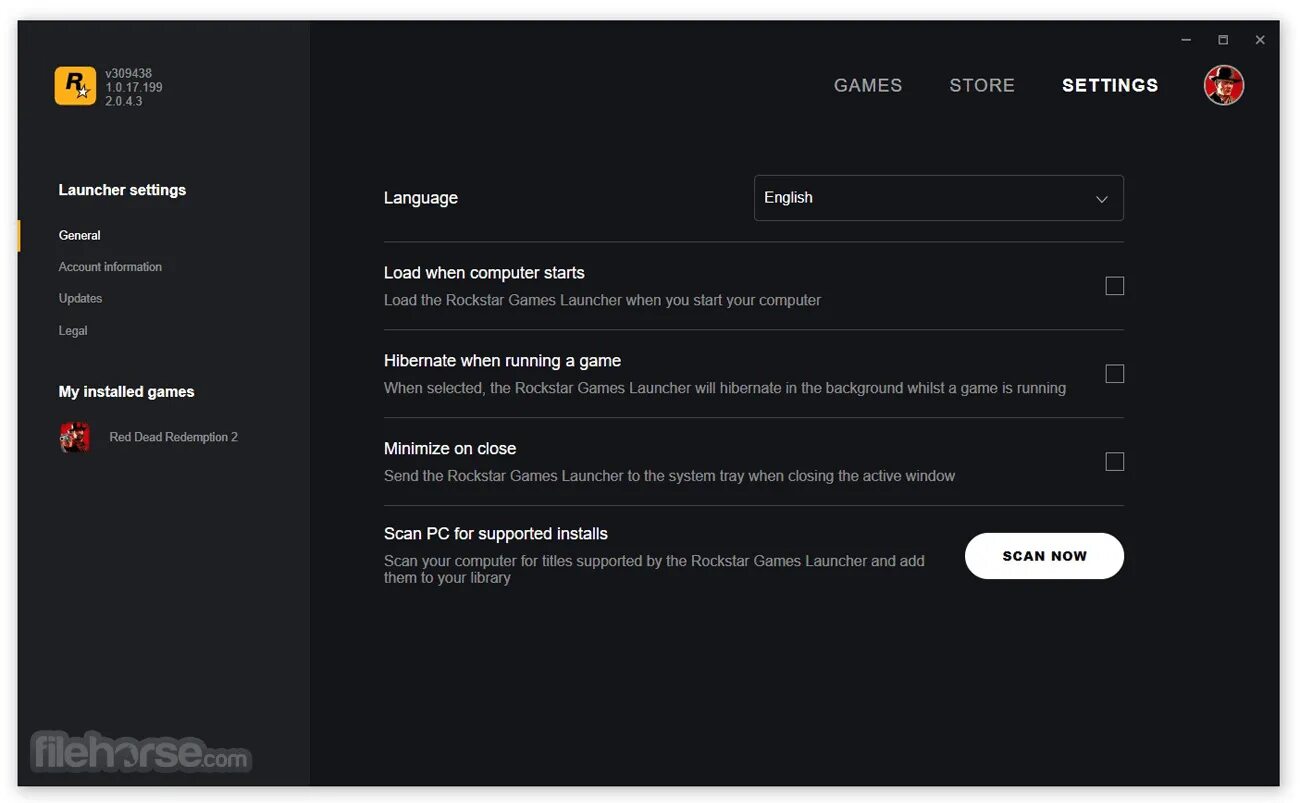Click the Red Dead Redemption 2 game icon
The height and width of the screenshot is (803, 1300).
click(75, 437)
